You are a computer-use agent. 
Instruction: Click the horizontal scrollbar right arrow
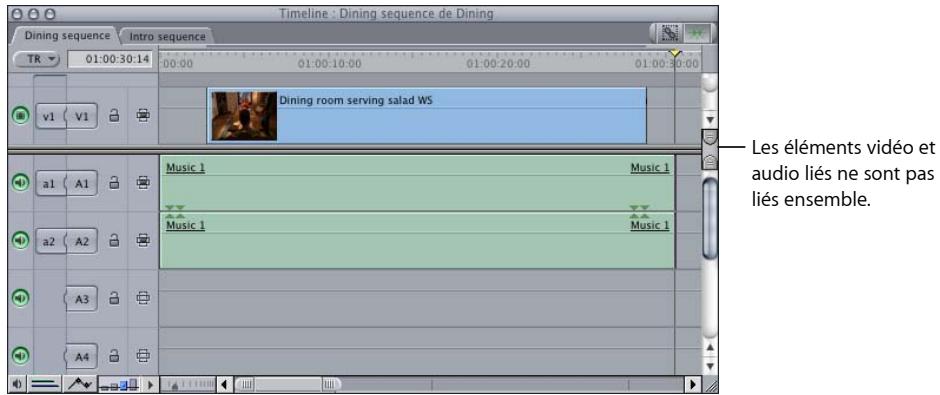(x=692, y=384)
